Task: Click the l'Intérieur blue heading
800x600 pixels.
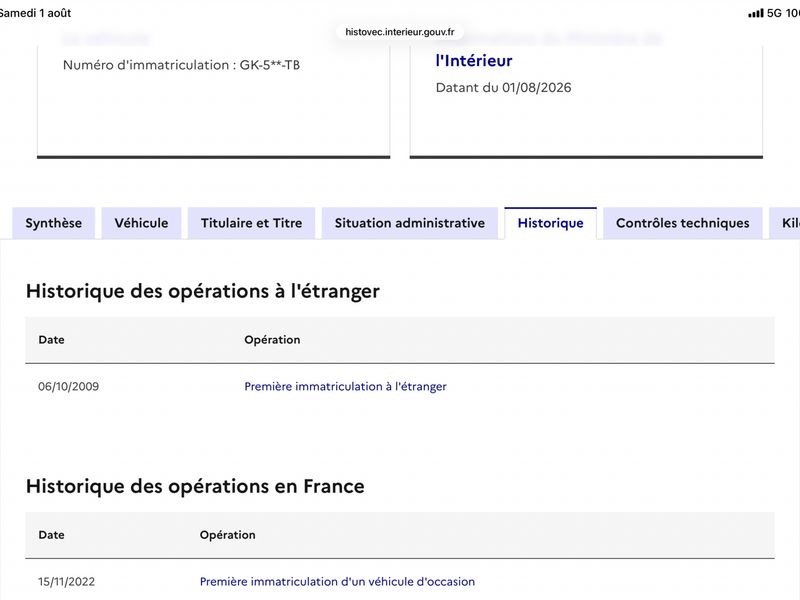Action: coord(474,61)
